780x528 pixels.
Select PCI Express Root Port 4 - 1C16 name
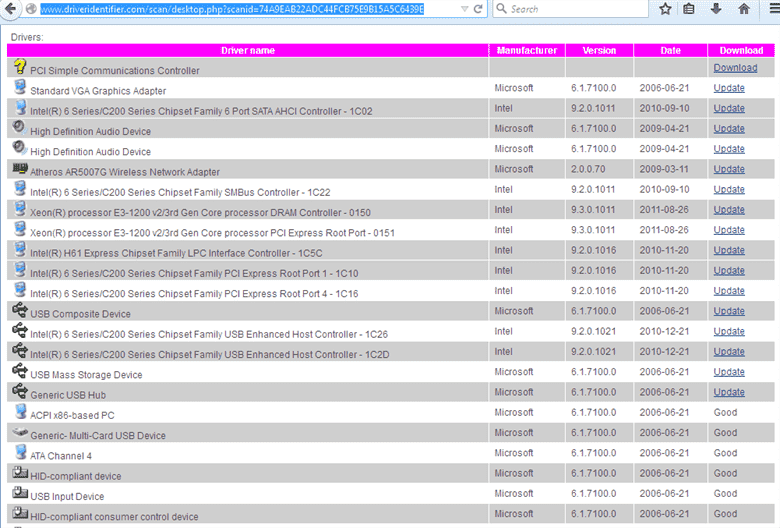point(194,294)
